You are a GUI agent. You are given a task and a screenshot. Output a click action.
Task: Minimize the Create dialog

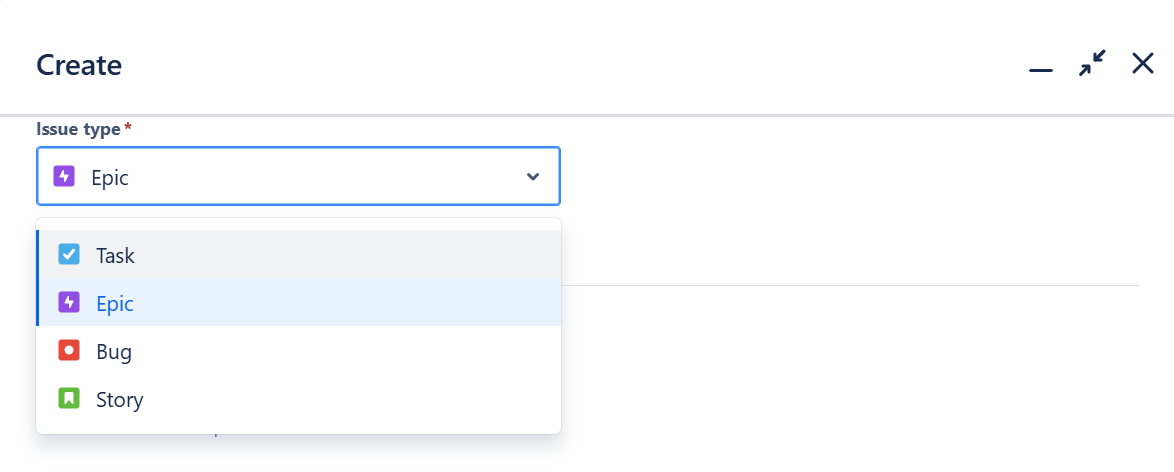coord(1041,70)
